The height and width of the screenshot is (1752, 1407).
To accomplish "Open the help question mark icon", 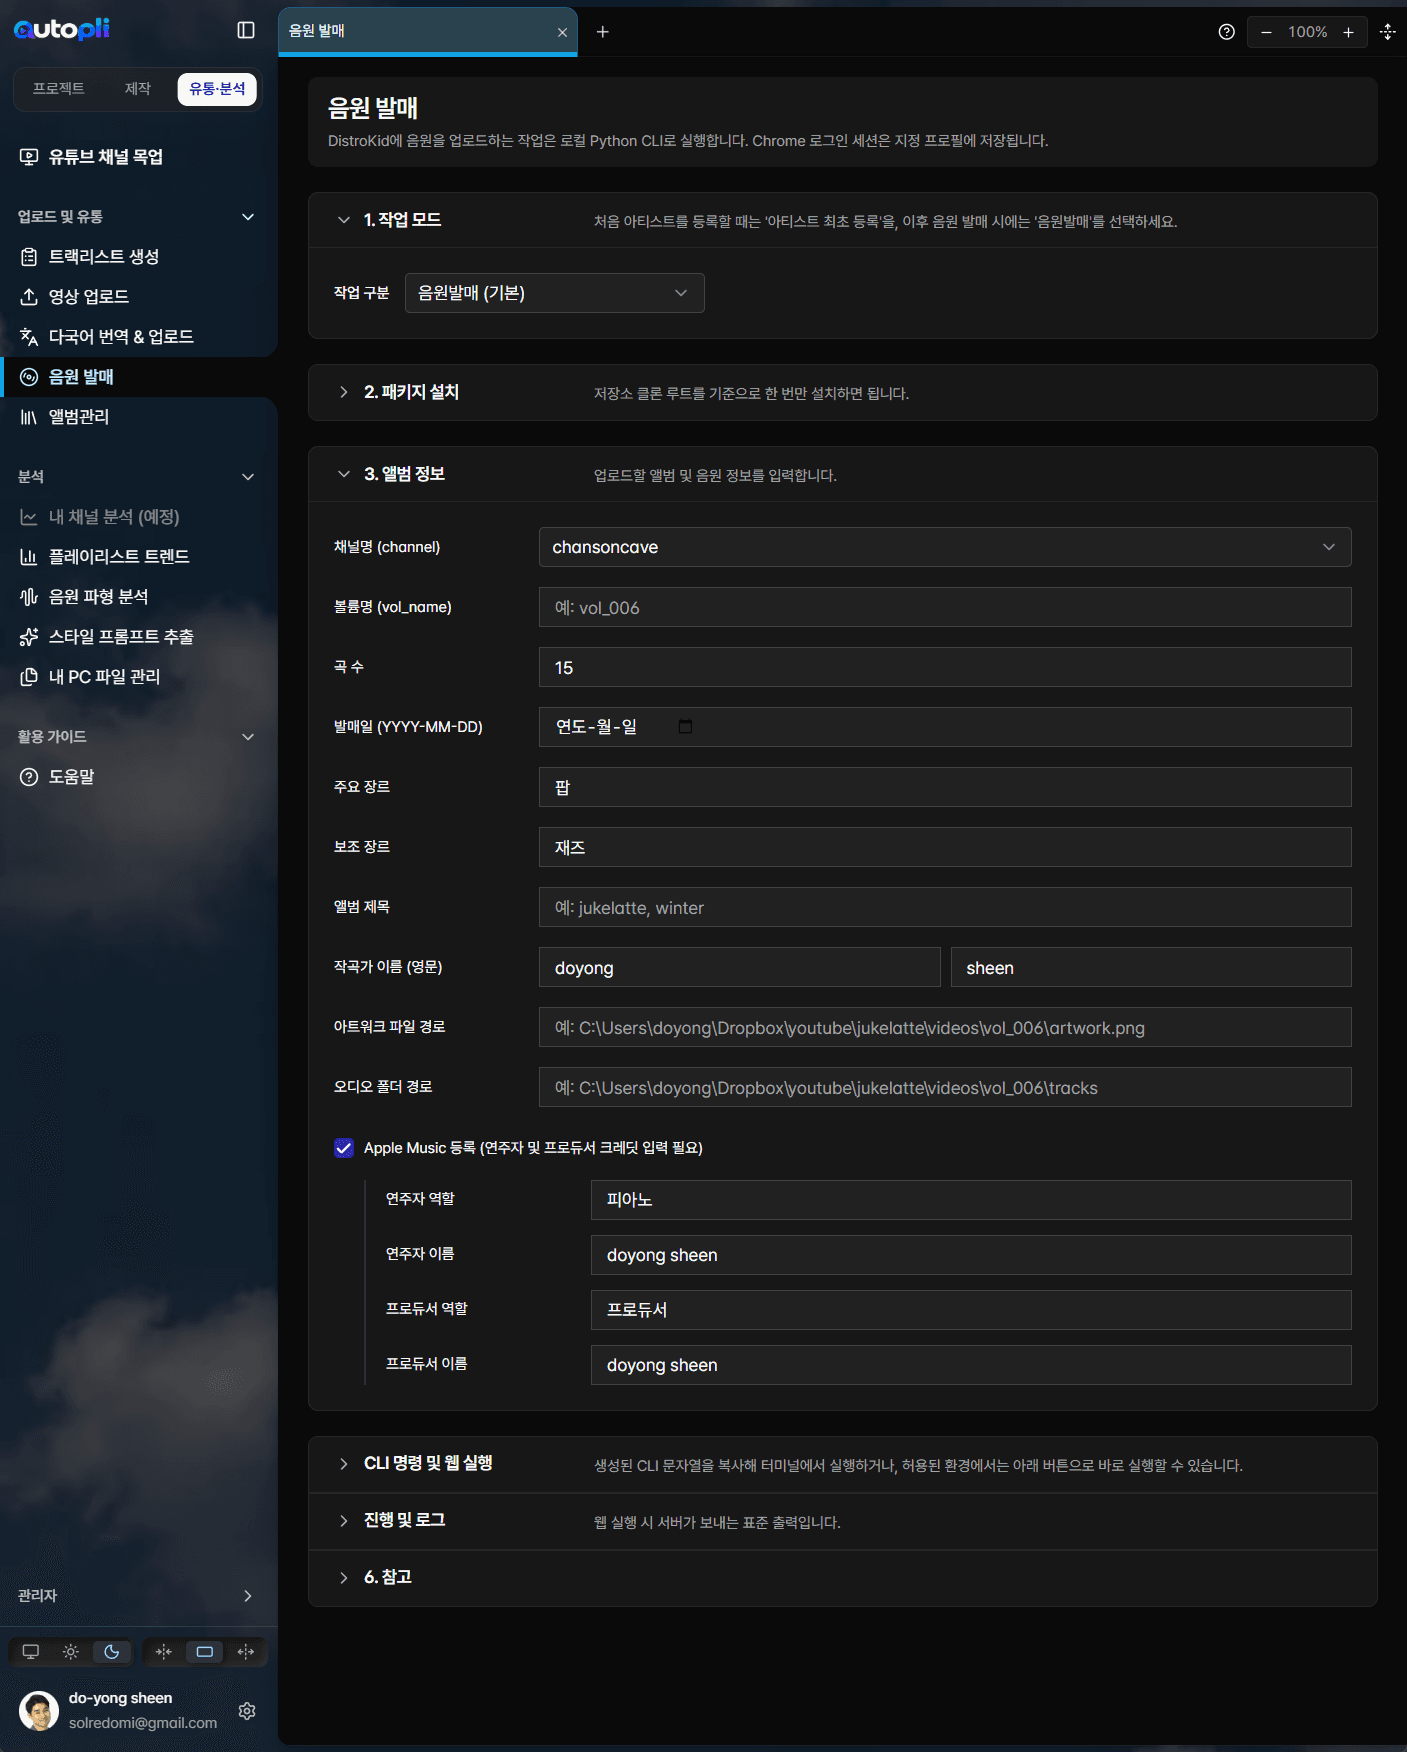I will pyautogui.click(x=1226, y=32).
